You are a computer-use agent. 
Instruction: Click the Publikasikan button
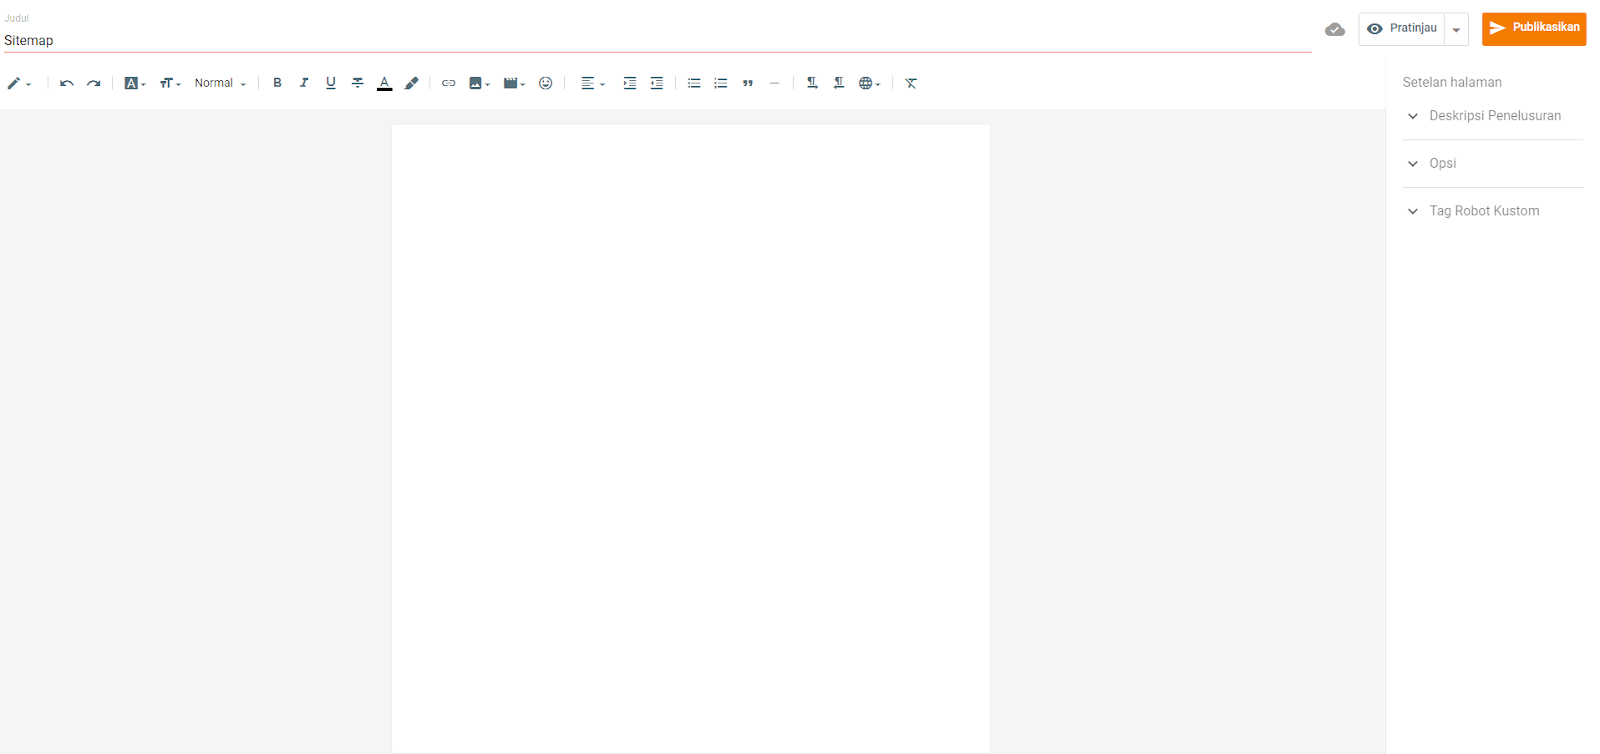coord(1534,28)
